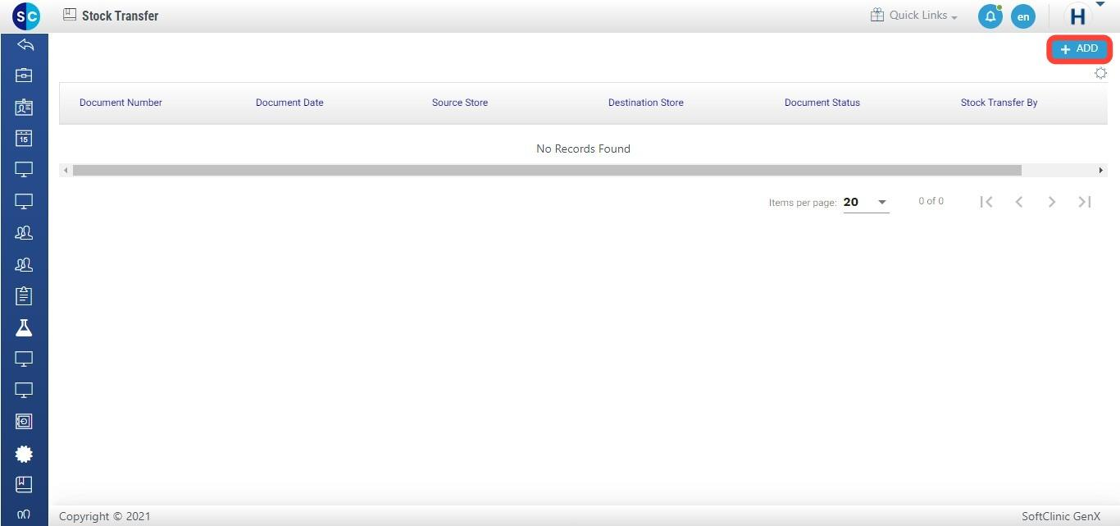Open the bookmarked book icon in the sidebar

24,485
